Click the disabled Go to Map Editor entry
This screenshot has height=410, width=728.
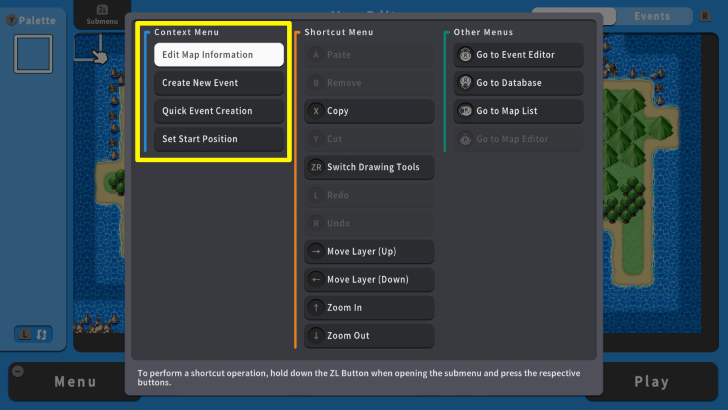(518, 139)
